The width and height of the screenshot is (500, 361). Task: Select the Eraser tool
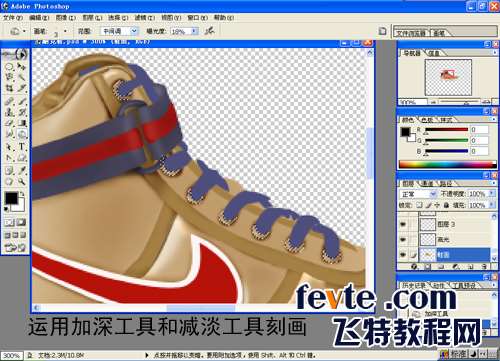9,123
